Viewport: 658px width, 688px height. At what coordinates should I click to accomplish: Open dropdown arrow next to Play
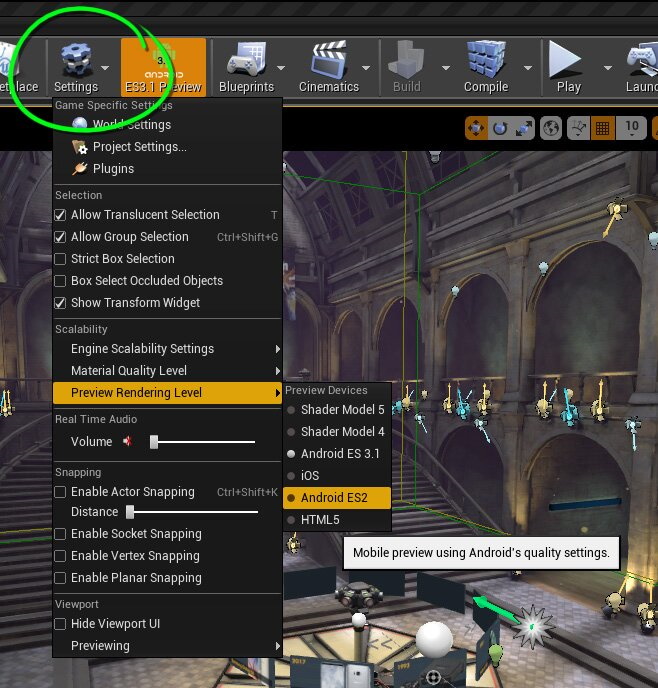[599, 68]
